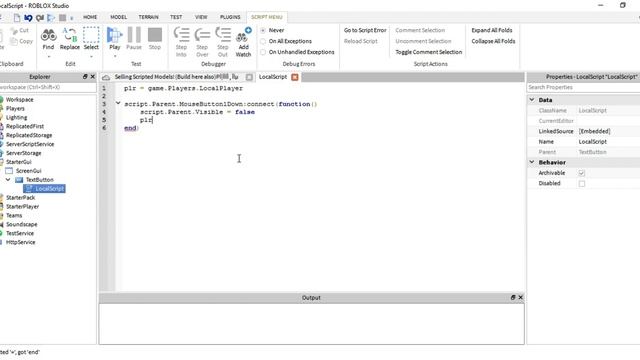Click Cut in the Clipboard group
The image size is (640, 360).
(20, 31)
